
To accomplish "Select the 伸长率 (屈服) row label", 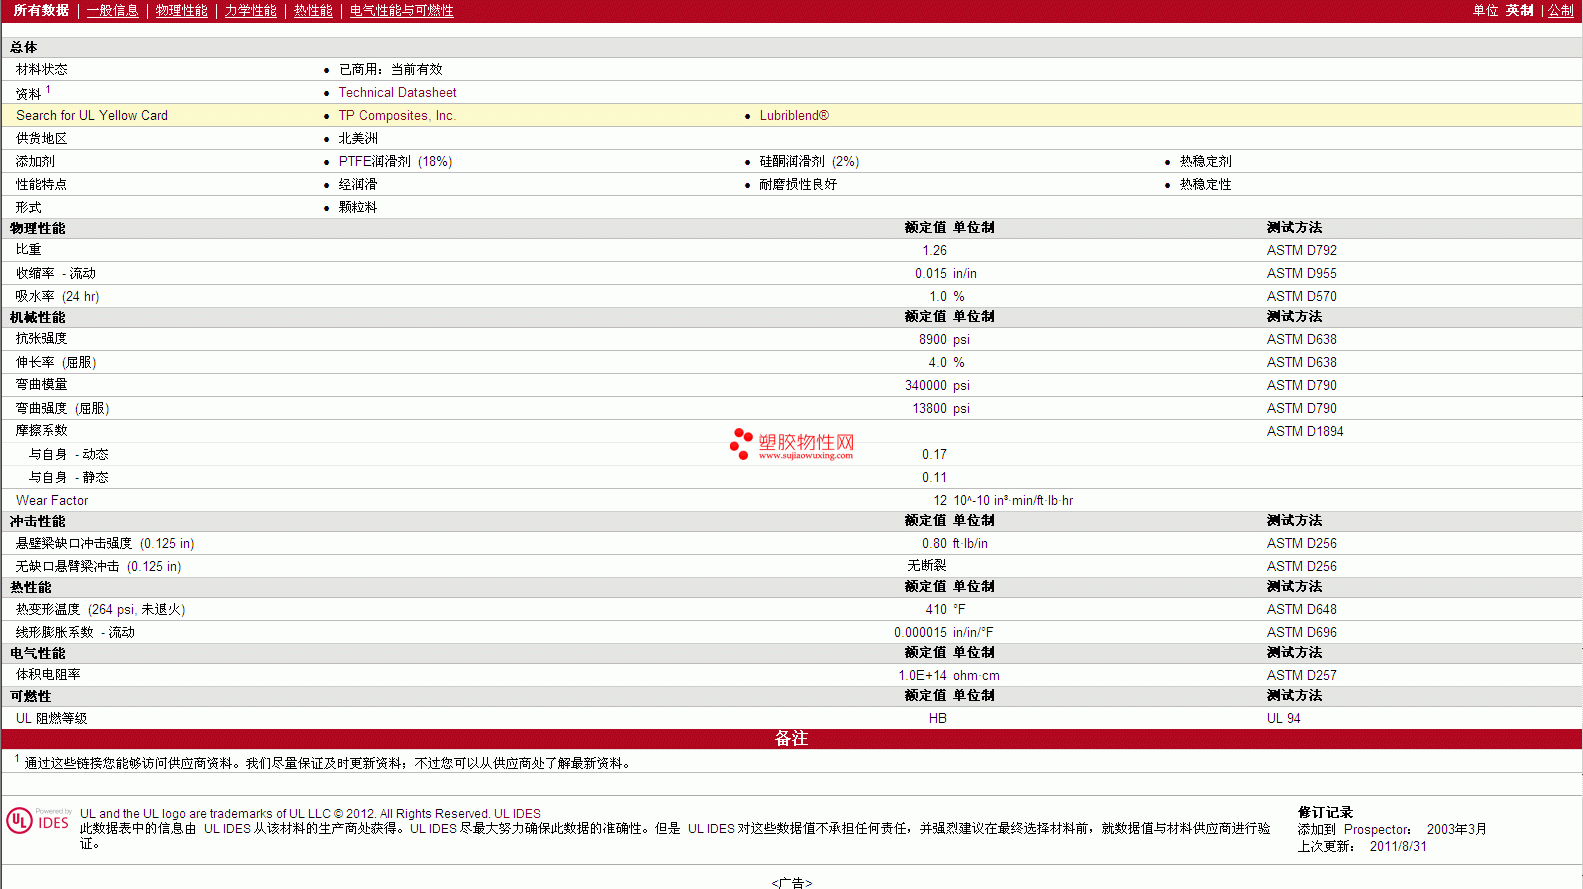I will click(56, 363).
